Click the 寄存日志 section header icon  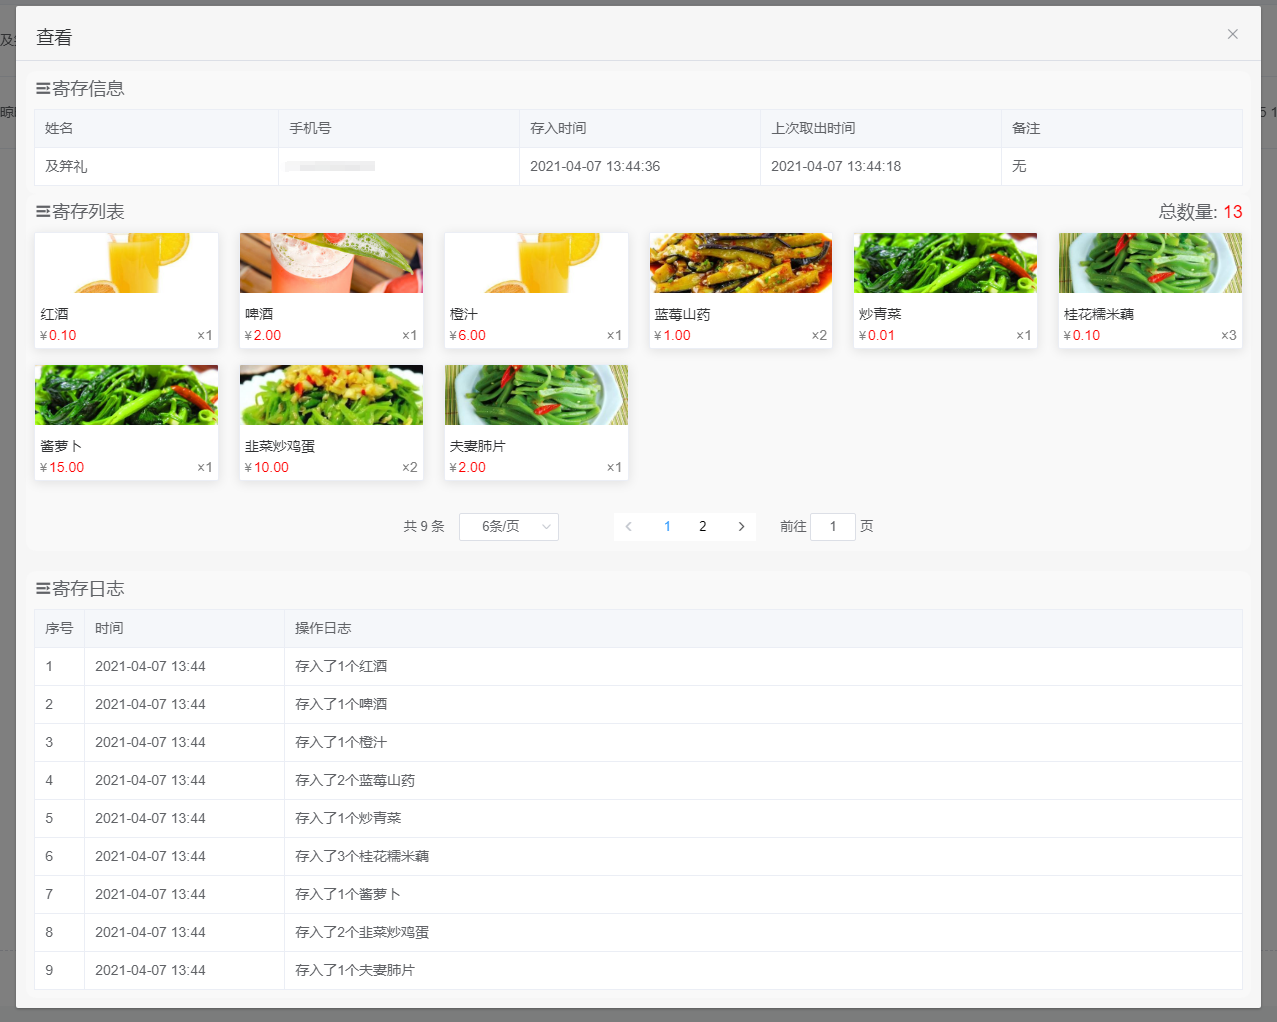pyautogui.click(x=43, y=589)
